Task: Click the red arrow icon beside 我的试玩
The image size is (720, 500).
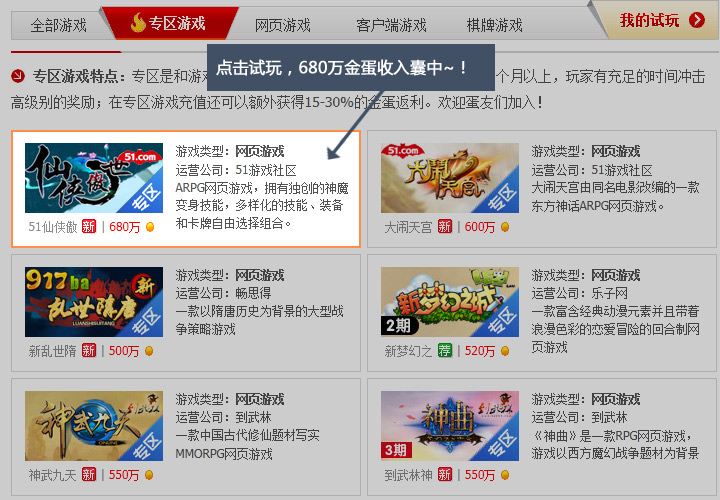Action: (697, 20)
